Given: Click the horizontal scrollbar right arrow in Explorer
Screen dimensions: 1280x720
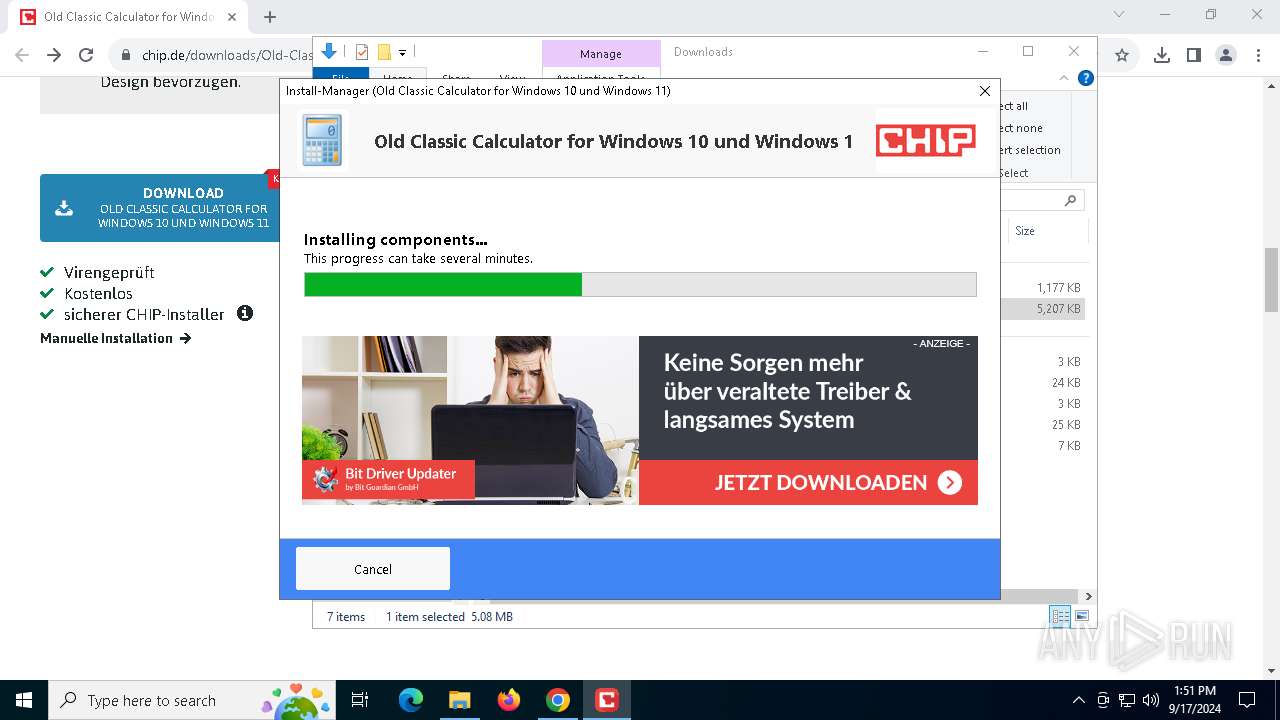Looking at the screenshot, I should pos(1088,596).
